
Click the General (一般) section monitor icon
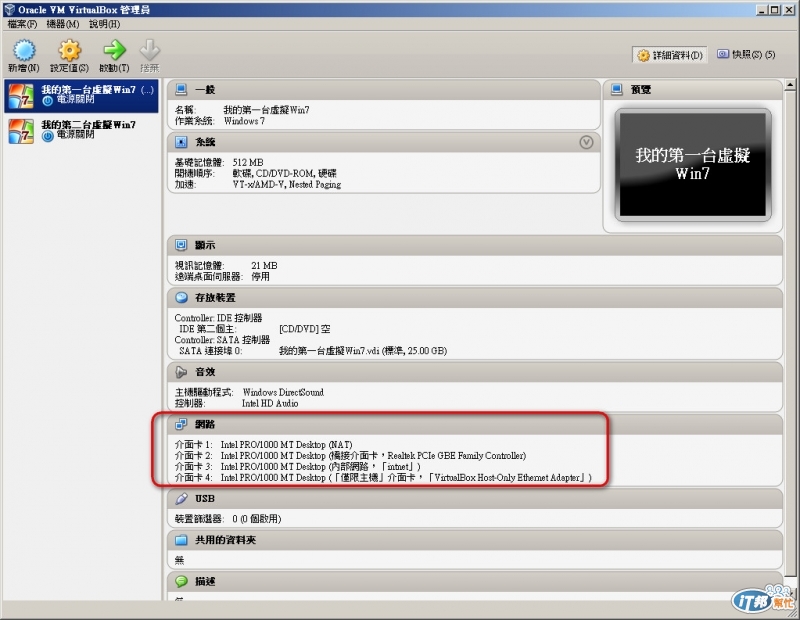[181, 90]
